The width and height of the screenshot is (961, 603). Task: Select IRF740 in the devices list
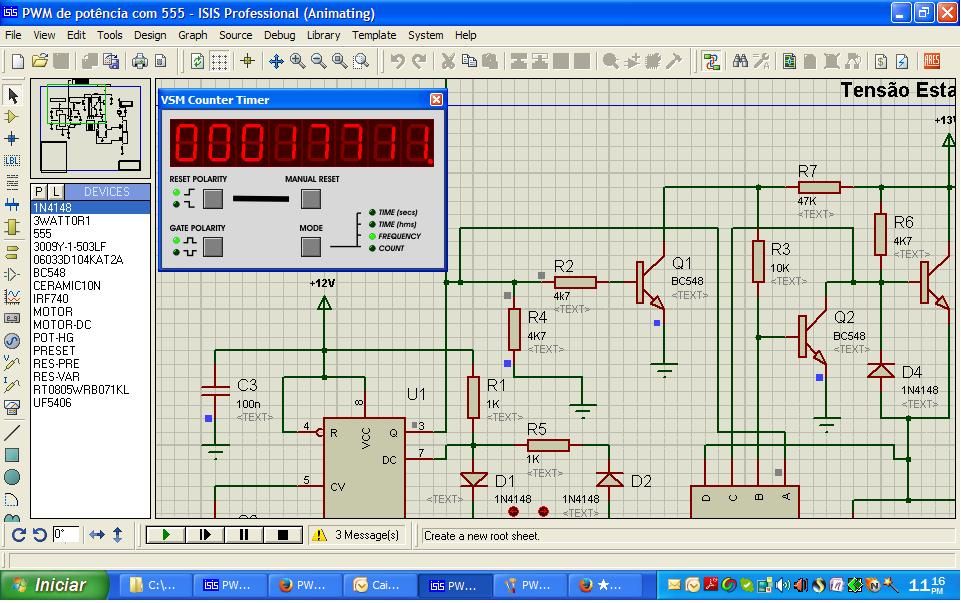pyautogui.click(x=91, y=298)
